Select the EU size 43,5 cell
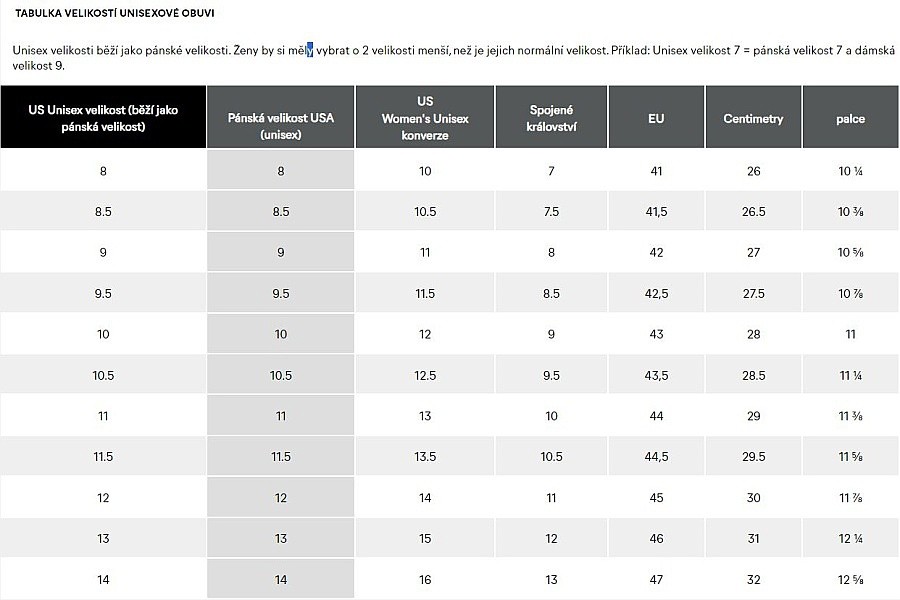The image size is (900, 600). [656, 375]
